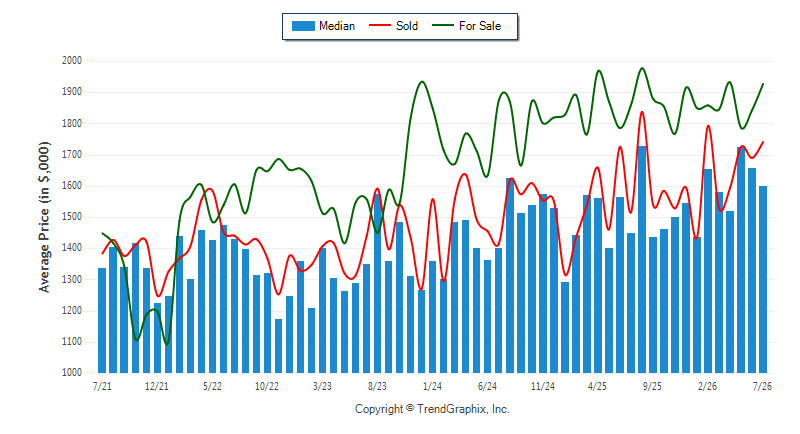Click the red Sold legend line icon

[x=380, y=25]
